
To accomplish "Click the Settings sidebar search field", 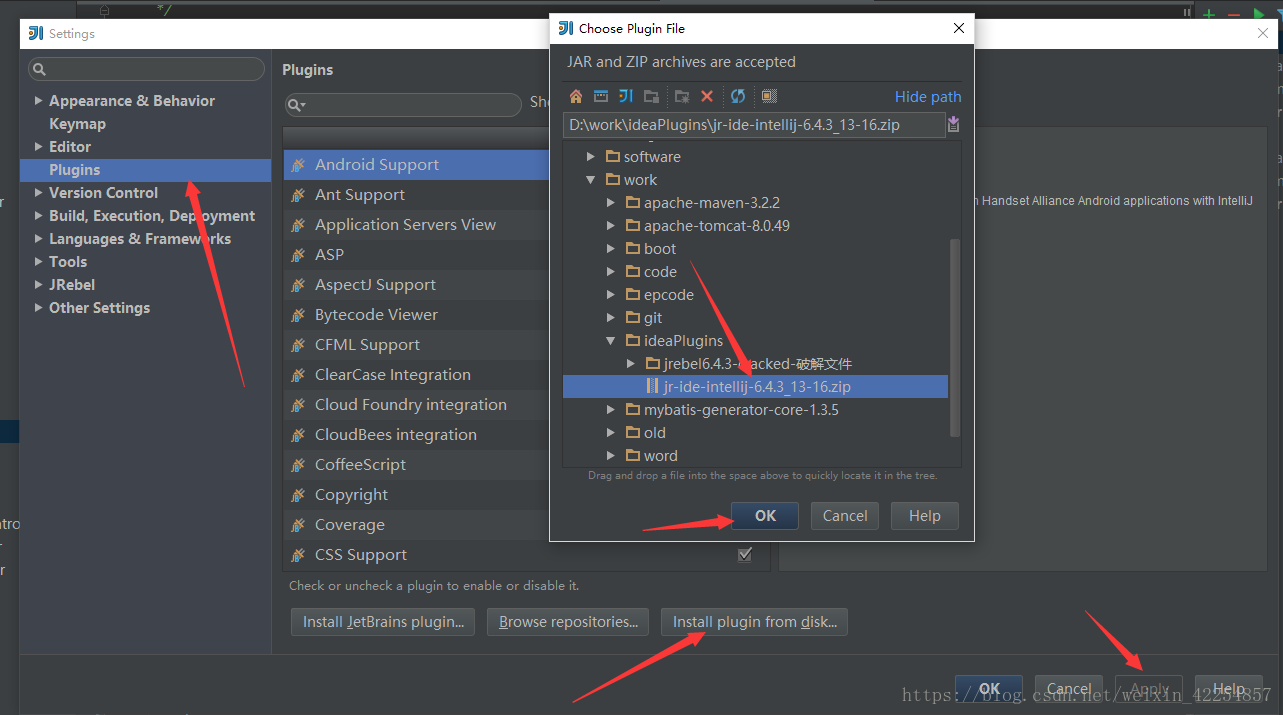I will (x=146, y=69).
